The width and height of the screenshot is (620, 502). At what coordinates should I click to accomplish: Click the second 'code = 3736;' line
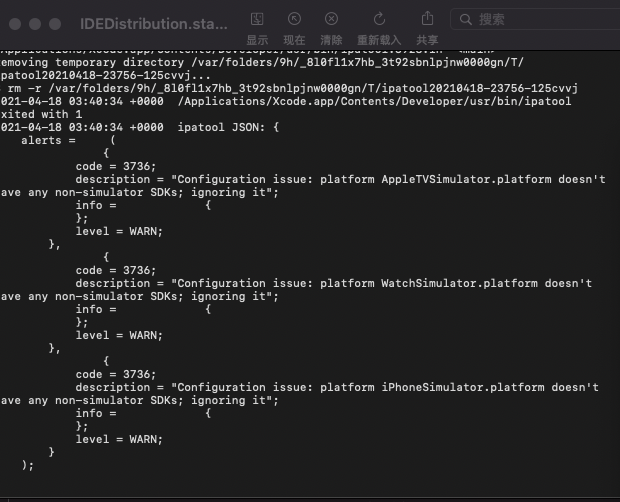tap(116, 270)
